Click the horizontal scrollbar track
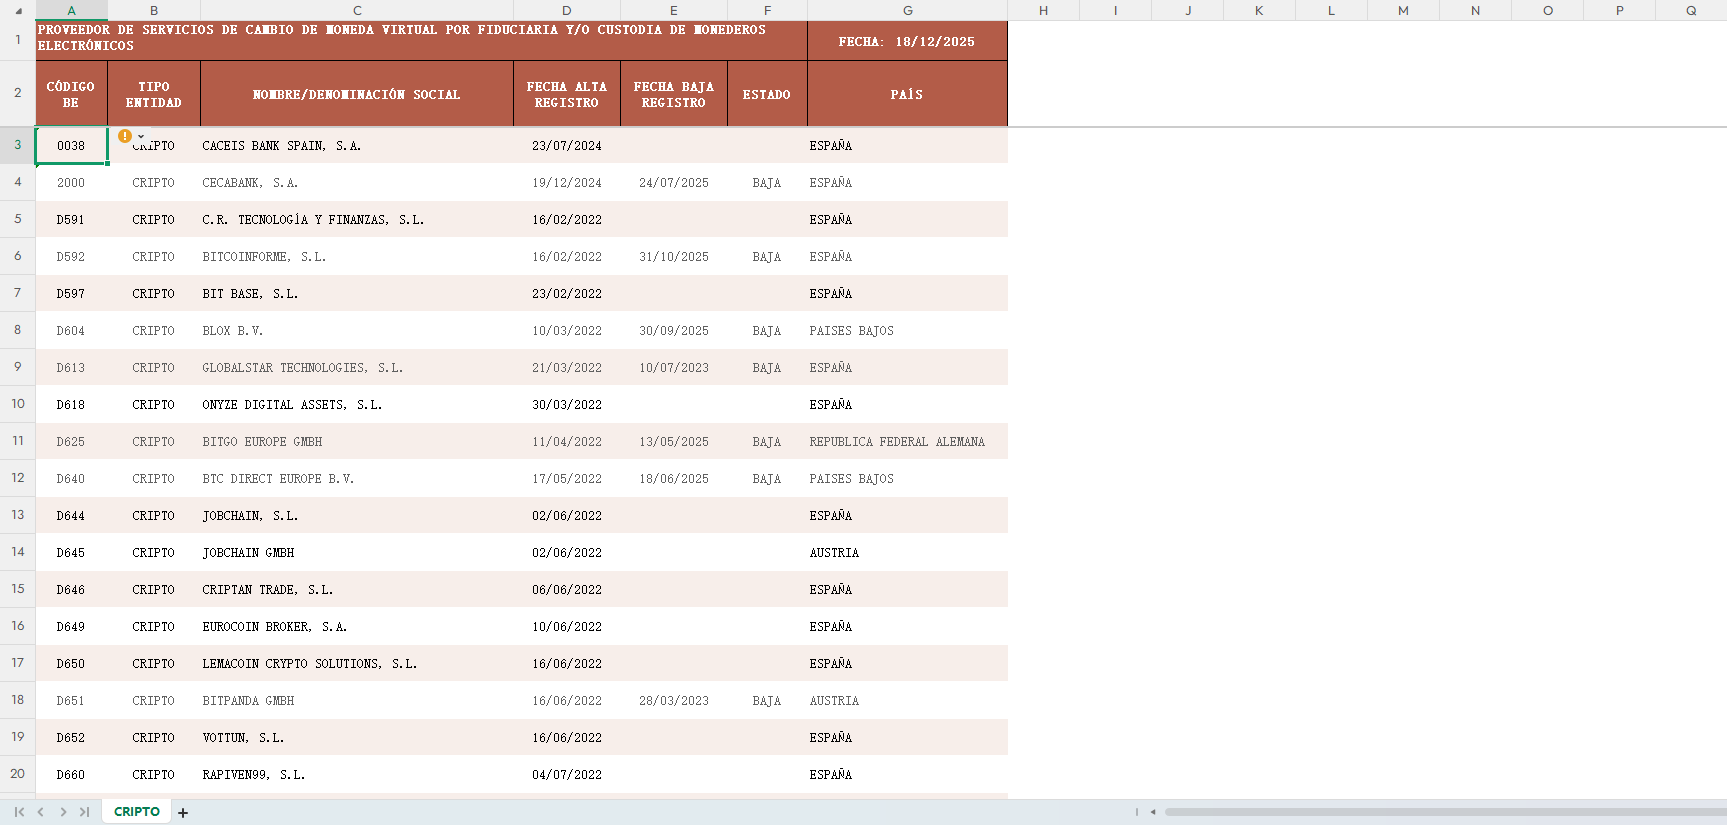The image size is (1727, 825). tap(1440, 812)
